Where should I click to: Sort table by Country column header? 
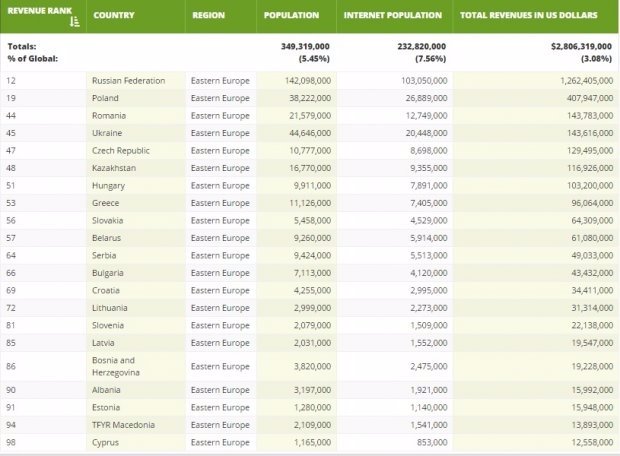click(114, 16)
